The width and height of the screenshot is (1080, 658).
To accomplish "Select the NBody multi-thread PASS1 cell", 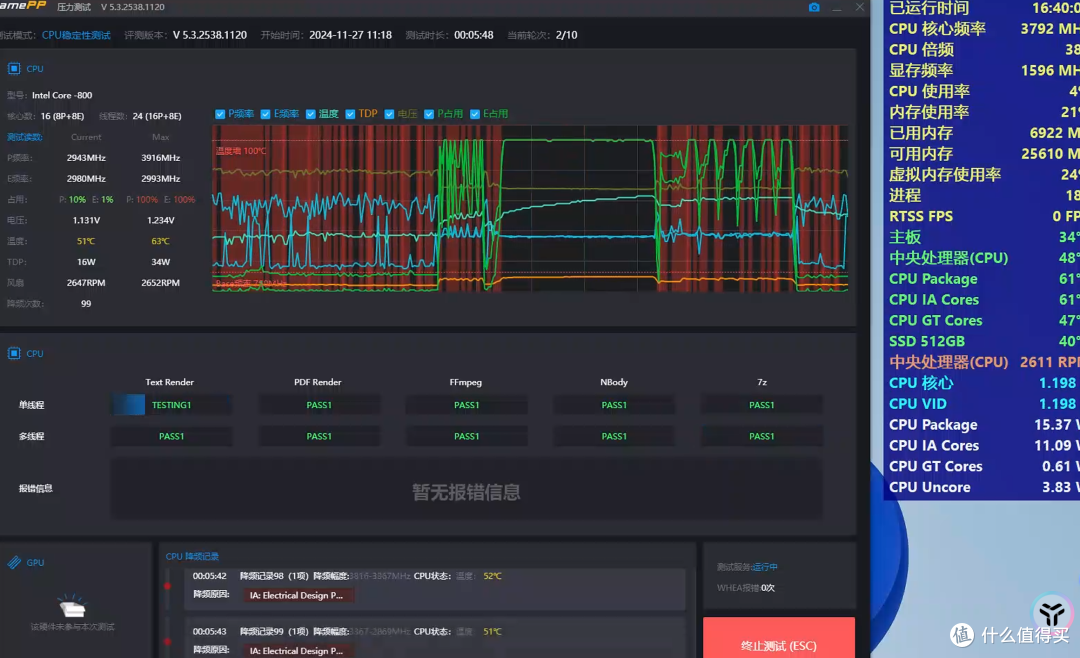I will (x=614, y=436).
